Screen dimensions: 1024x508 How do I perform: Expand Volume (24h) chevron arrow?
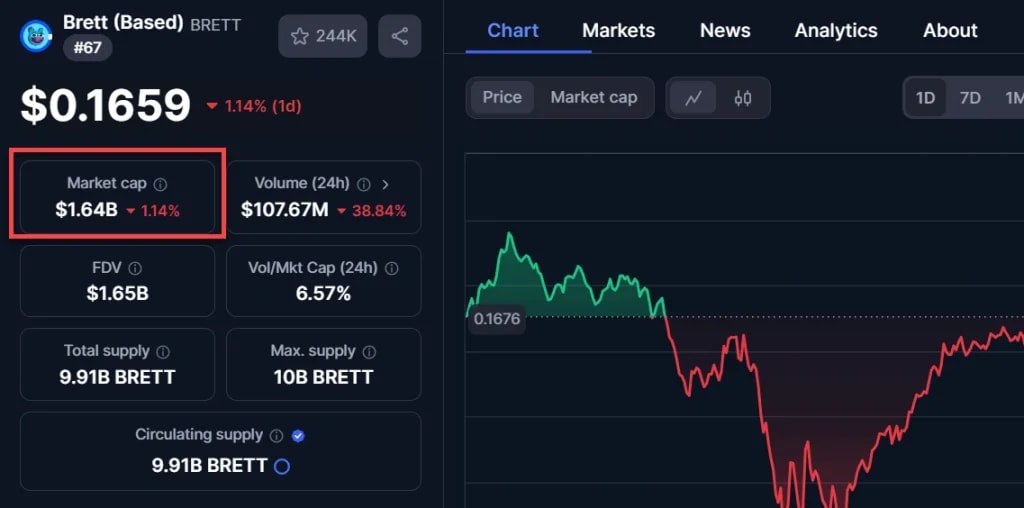[386, 184]
